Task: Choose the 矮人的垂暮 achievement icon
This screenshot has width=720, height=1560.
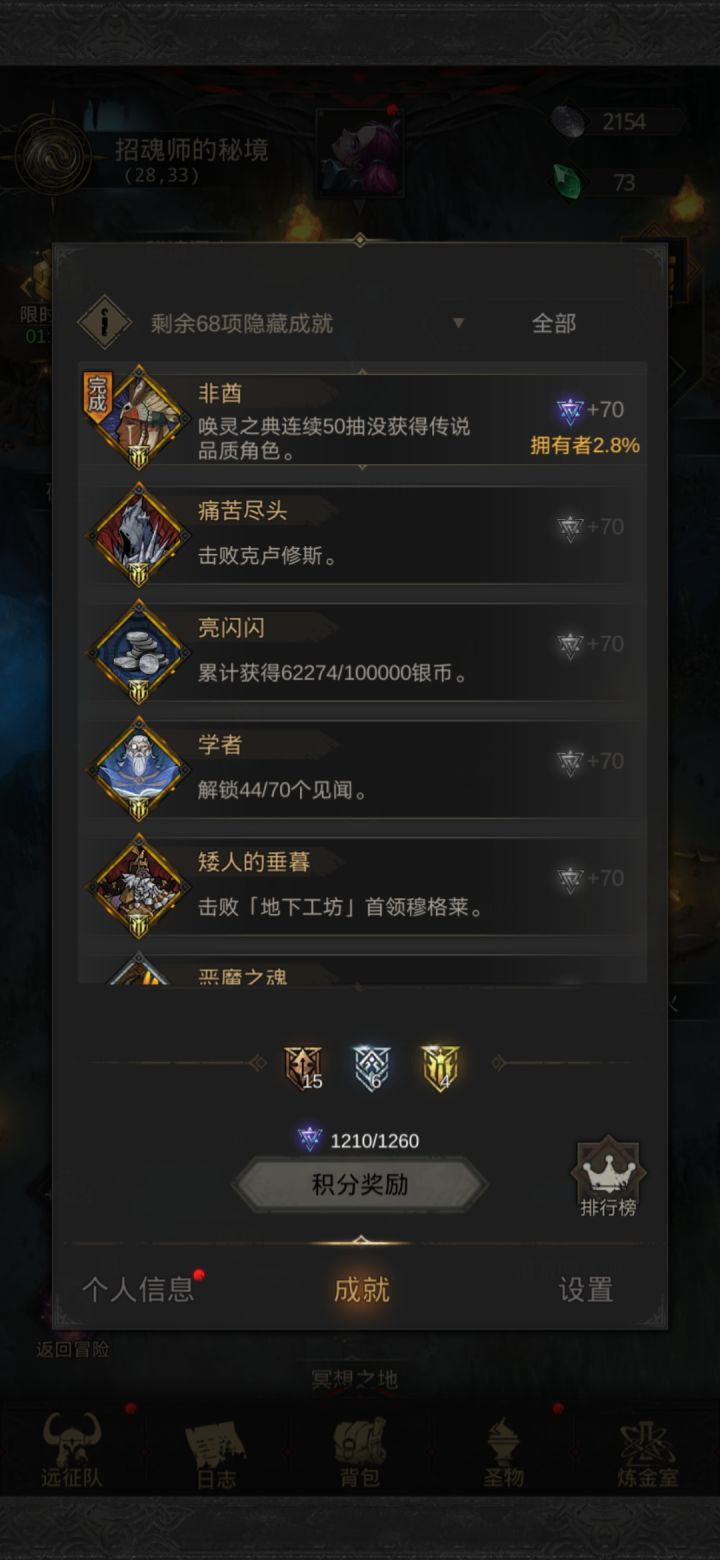Action: click(x=138, y=885)
